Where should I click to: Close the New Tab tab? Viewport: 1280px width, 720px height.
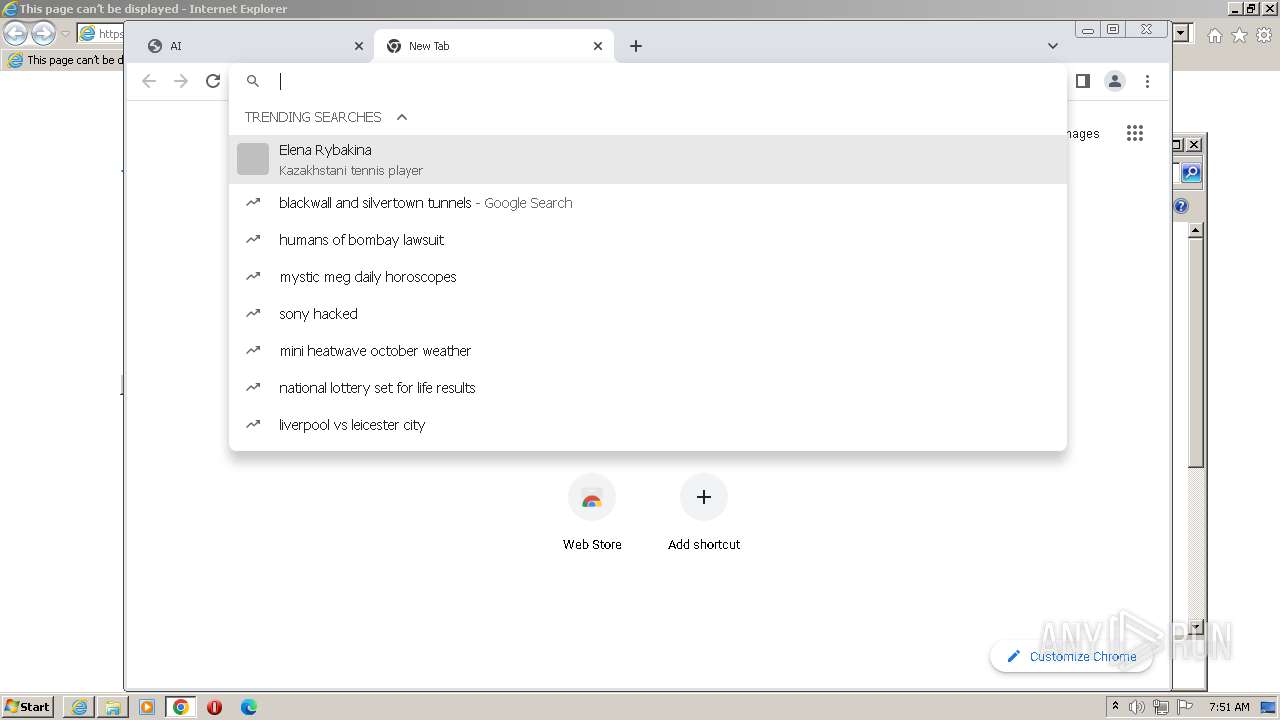coord(598,46)
